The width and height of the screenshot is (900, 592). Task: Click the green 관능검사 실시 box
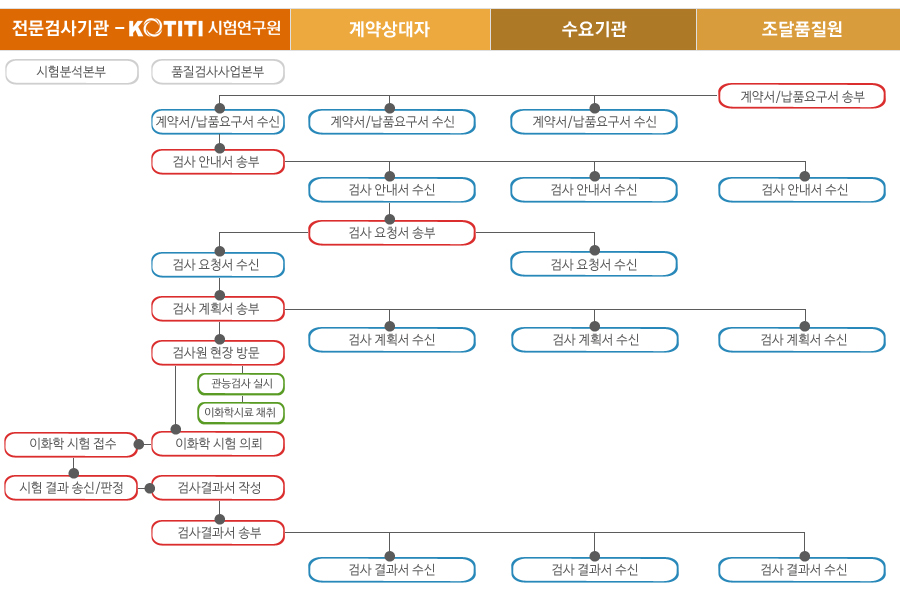(x=241, y=384)
